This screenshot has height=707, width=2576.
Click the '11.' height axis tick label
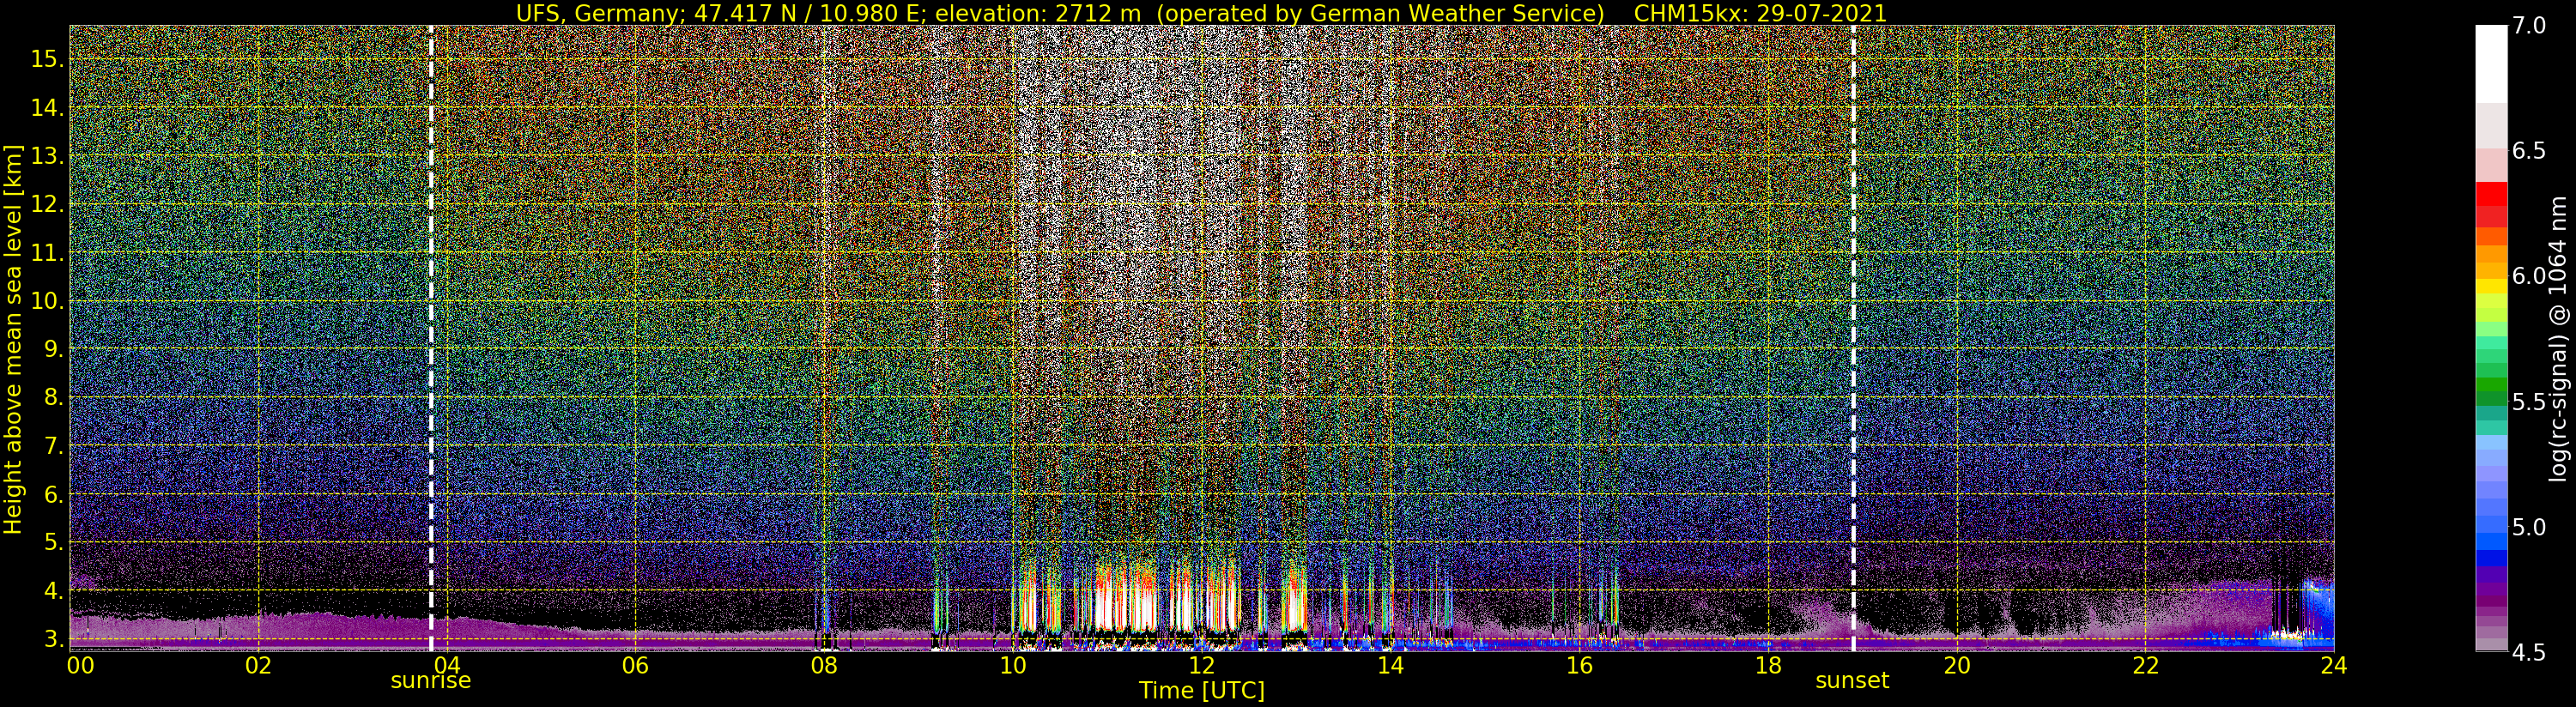(x=46, y=253)
